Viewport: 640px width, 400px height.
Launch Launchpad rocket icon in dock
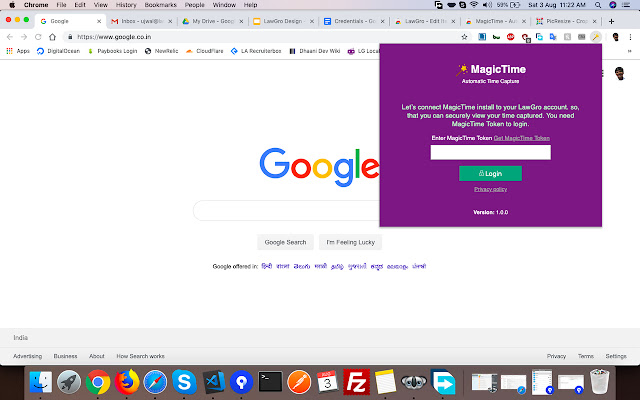pyautogui.click(x=69, y=382)
